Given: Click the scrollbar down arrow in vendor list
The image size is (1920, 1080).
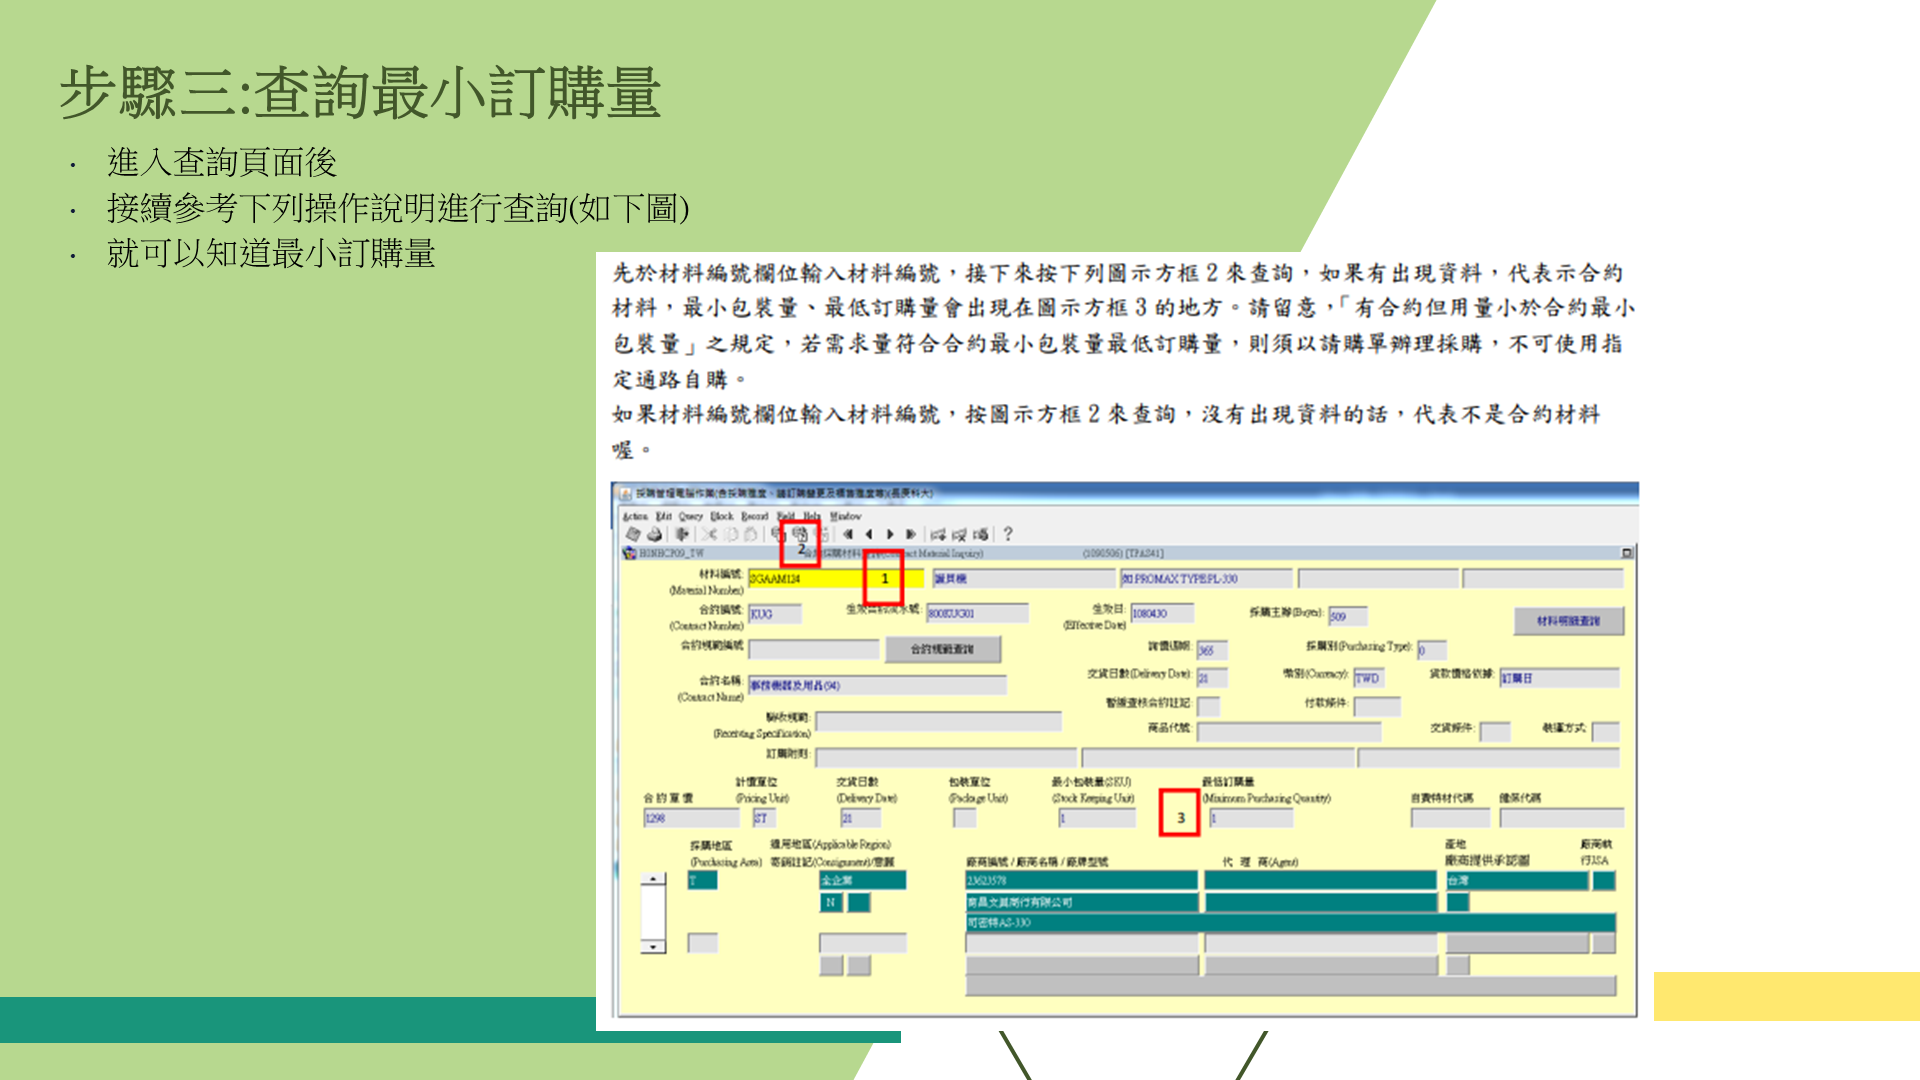Looking at the screenshot, I should [653, 946].
